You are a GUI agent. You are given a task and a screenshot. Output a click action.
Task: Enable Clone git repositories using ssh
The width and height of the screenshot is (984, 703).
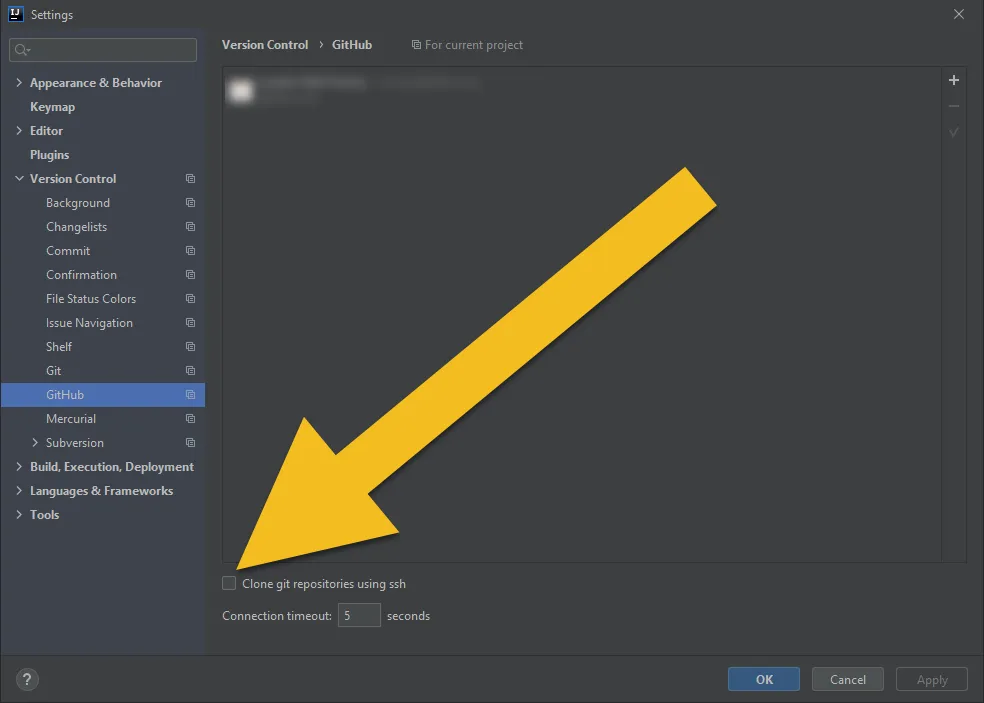[x=229, y=584]
